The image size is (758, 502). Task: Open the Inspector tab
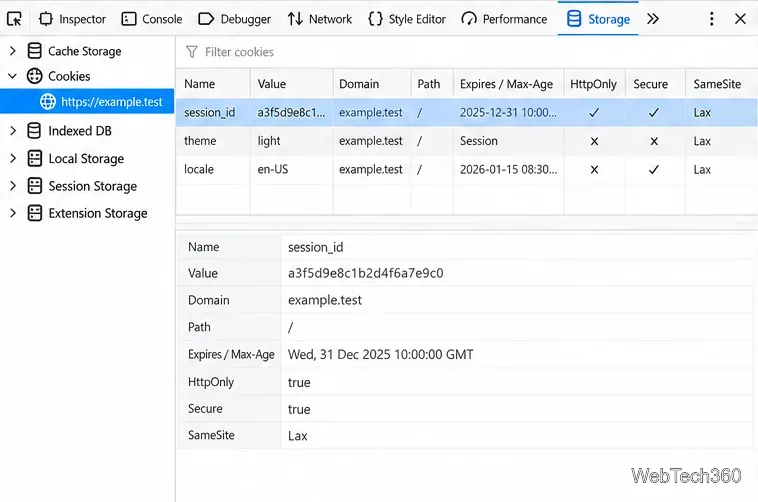tap(72, 19)
